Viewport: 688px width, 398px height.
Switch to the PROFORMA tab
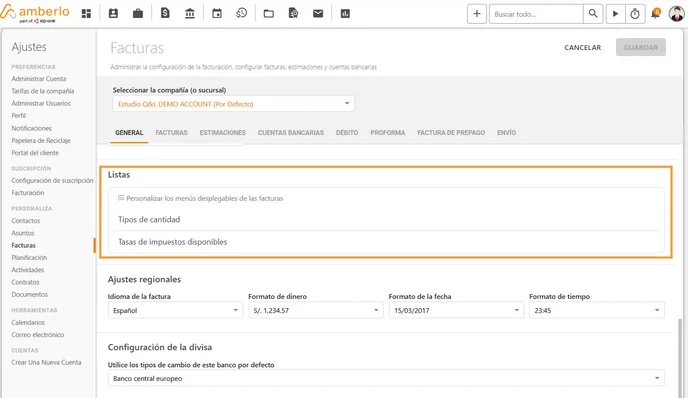(387, 133)
